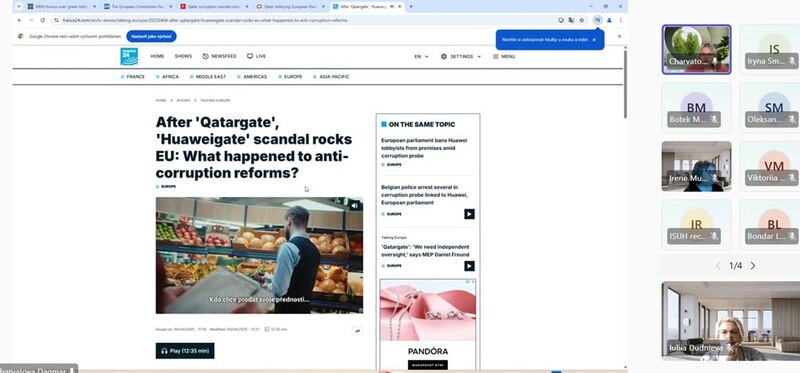
Task: Click the HOME breadcrumb above the headline
Action: pyautogui.click(x=161, y=101)
